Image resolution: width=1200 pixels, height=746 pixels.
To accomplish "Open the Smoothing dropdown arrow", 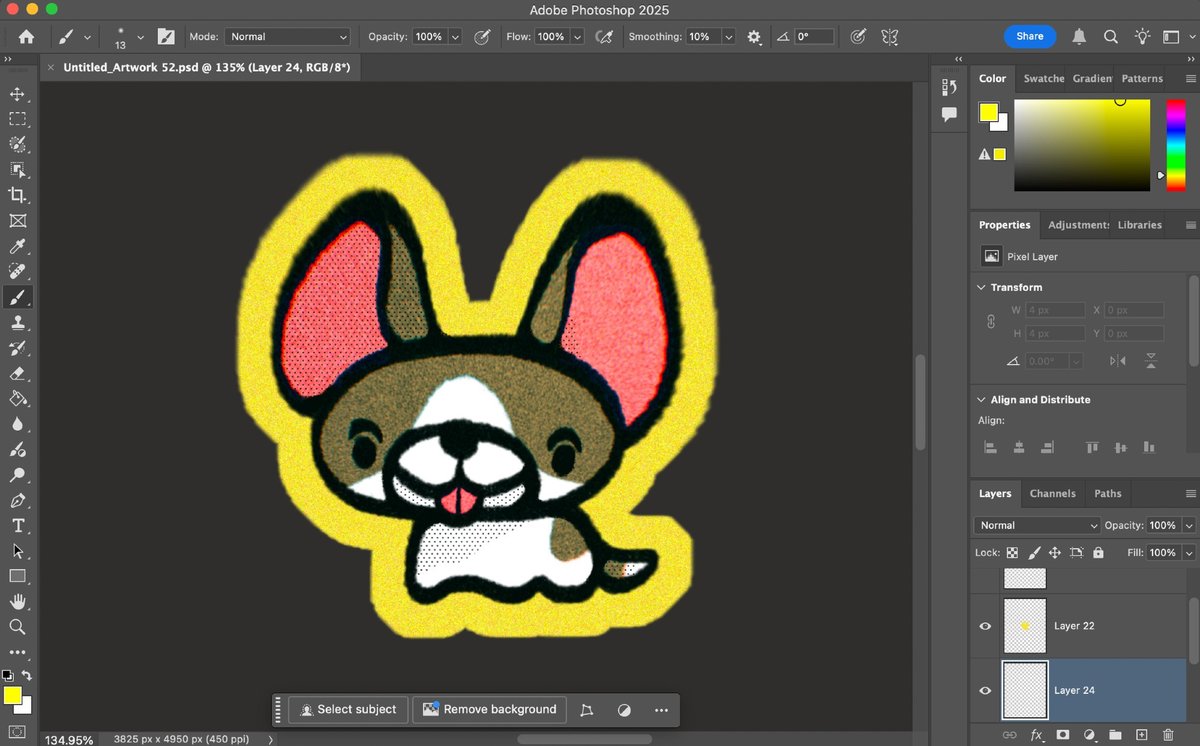I will [x=728, y=37].
